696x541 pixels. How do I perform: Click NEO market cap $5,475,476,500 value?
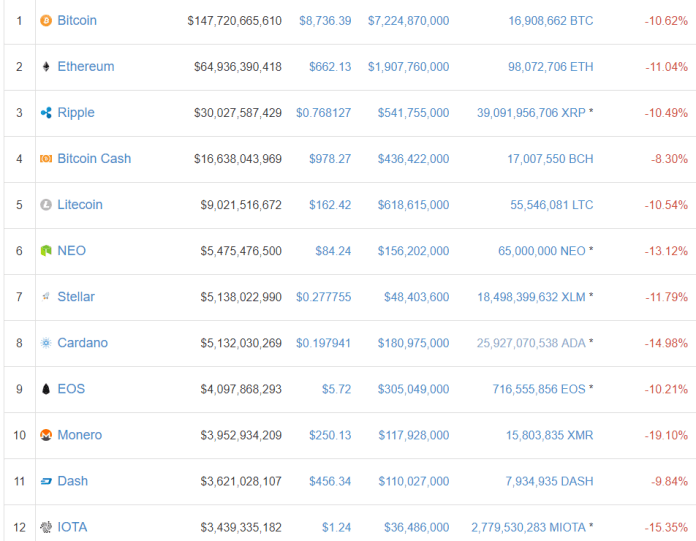coord(241,251)
